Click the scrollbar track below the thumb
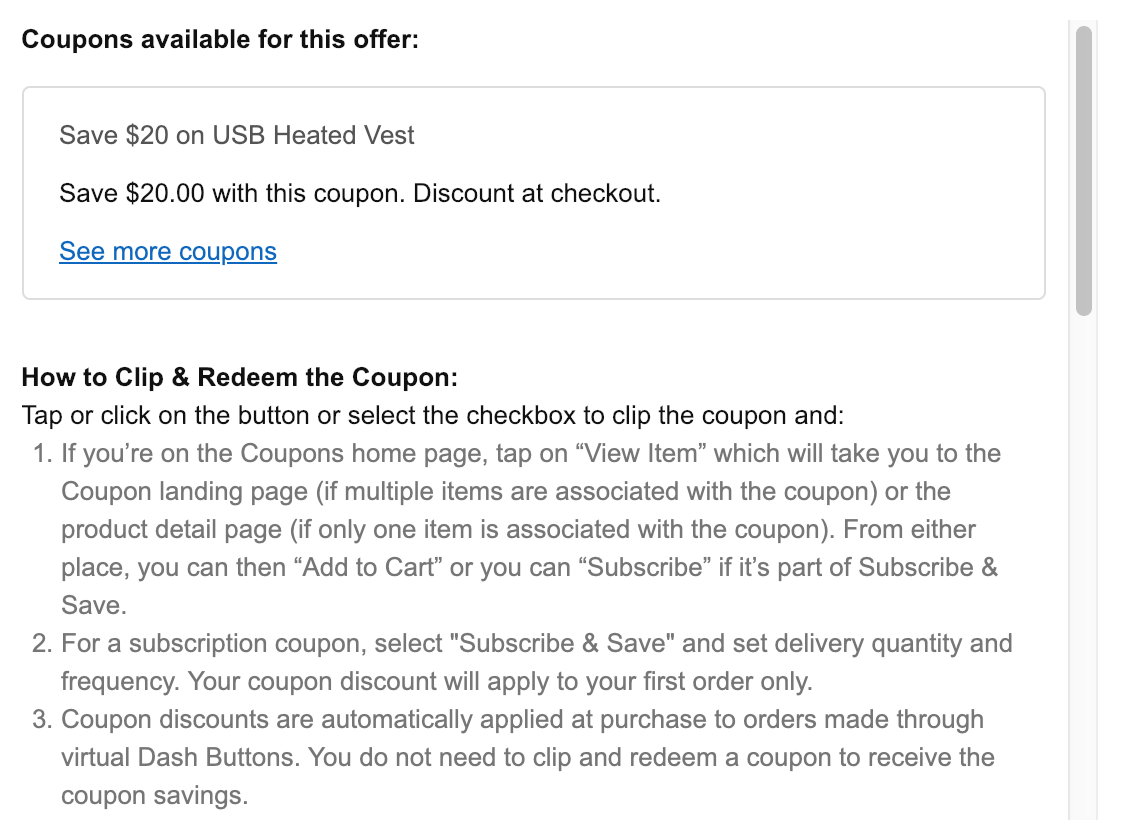Image resolution: width=1130 pixels, height=828 pixels. click(x=1083, y=560)
